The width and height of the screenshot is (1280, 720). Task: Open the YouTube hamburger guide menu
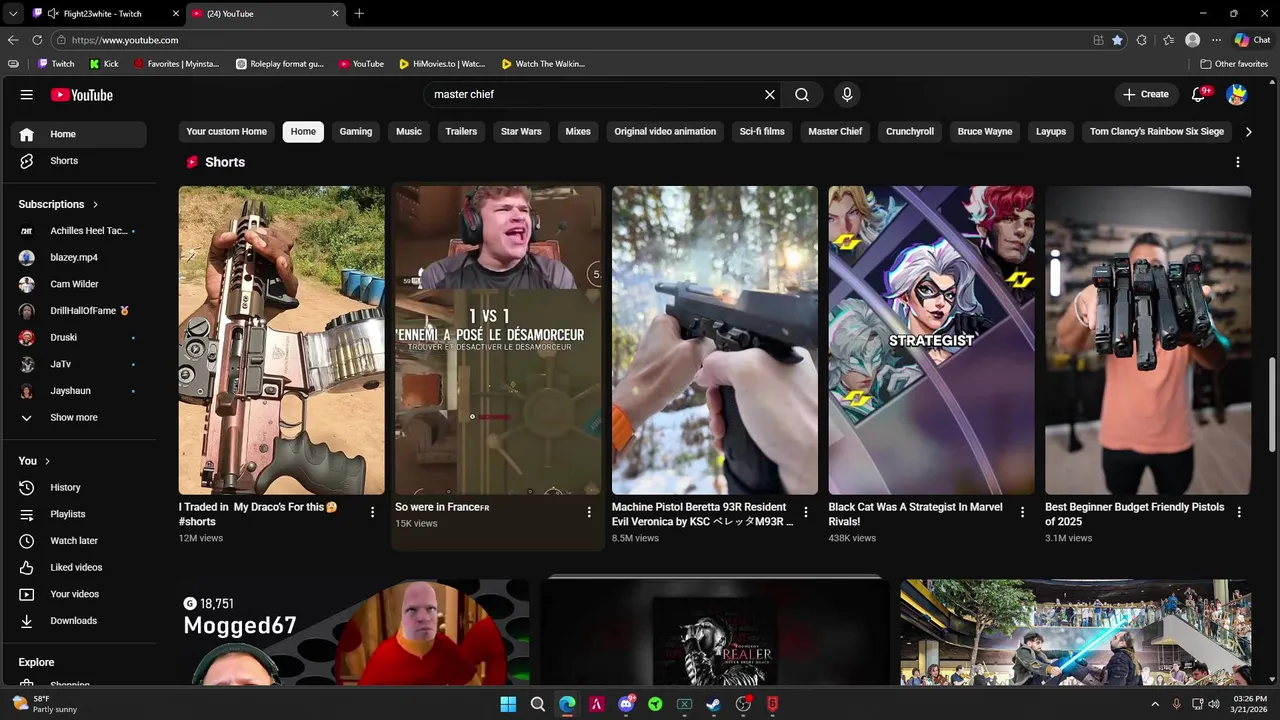[27, 95]
